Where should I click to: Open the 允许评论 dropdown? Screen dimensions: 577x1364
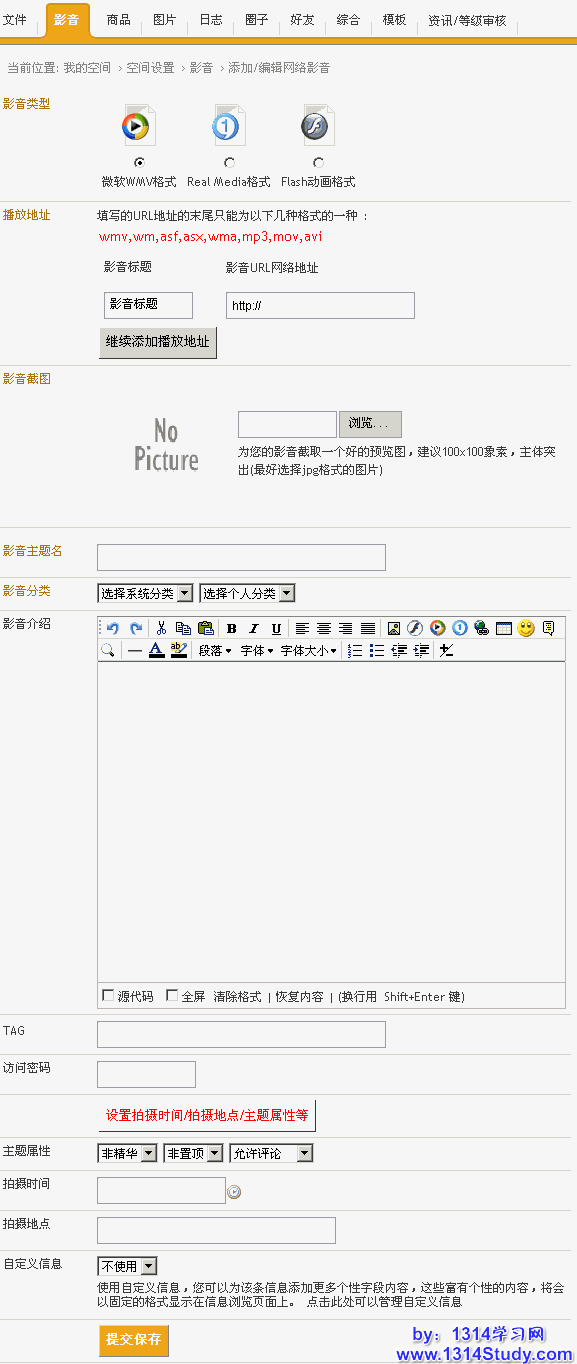coord(271,1153)
